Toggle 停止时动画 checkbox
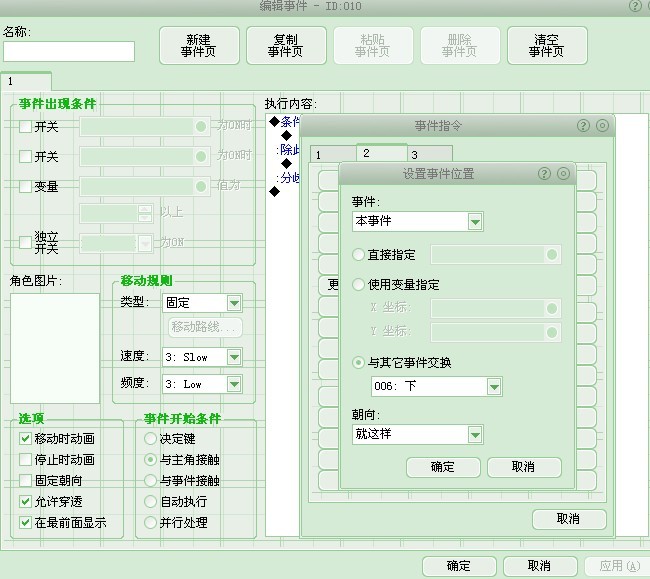Viewport: 650px width, 579px height. pyautogui.click(x=25, y=459)
